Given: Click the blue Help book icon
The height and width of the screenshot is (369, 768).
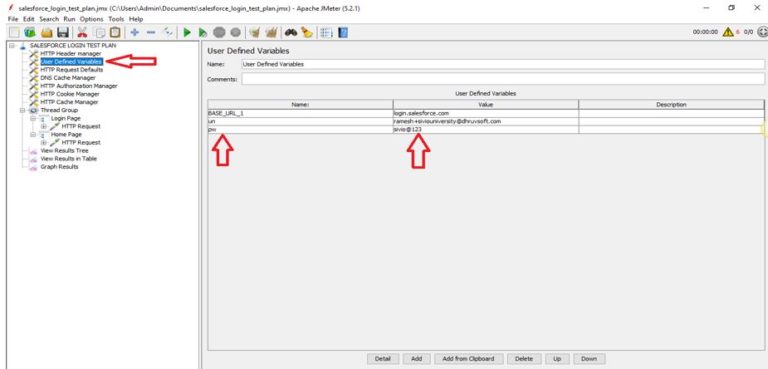Looking at the screenshot, I should click(x=343, y=32).
